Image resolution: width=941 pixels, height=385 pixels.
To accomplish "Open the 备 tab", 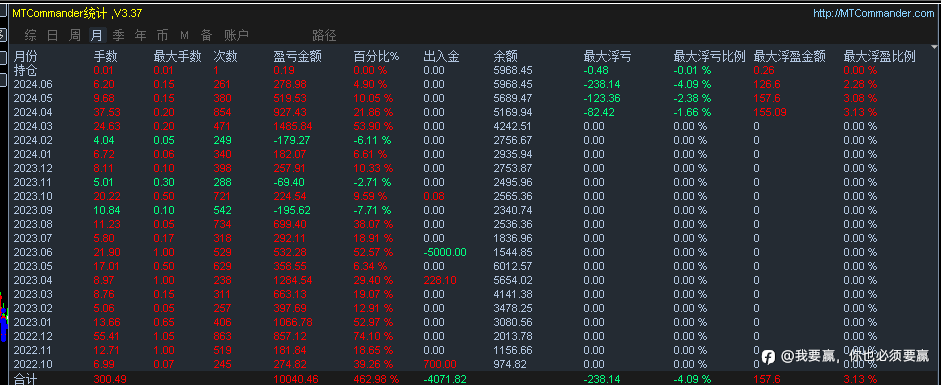I will 206,35.
